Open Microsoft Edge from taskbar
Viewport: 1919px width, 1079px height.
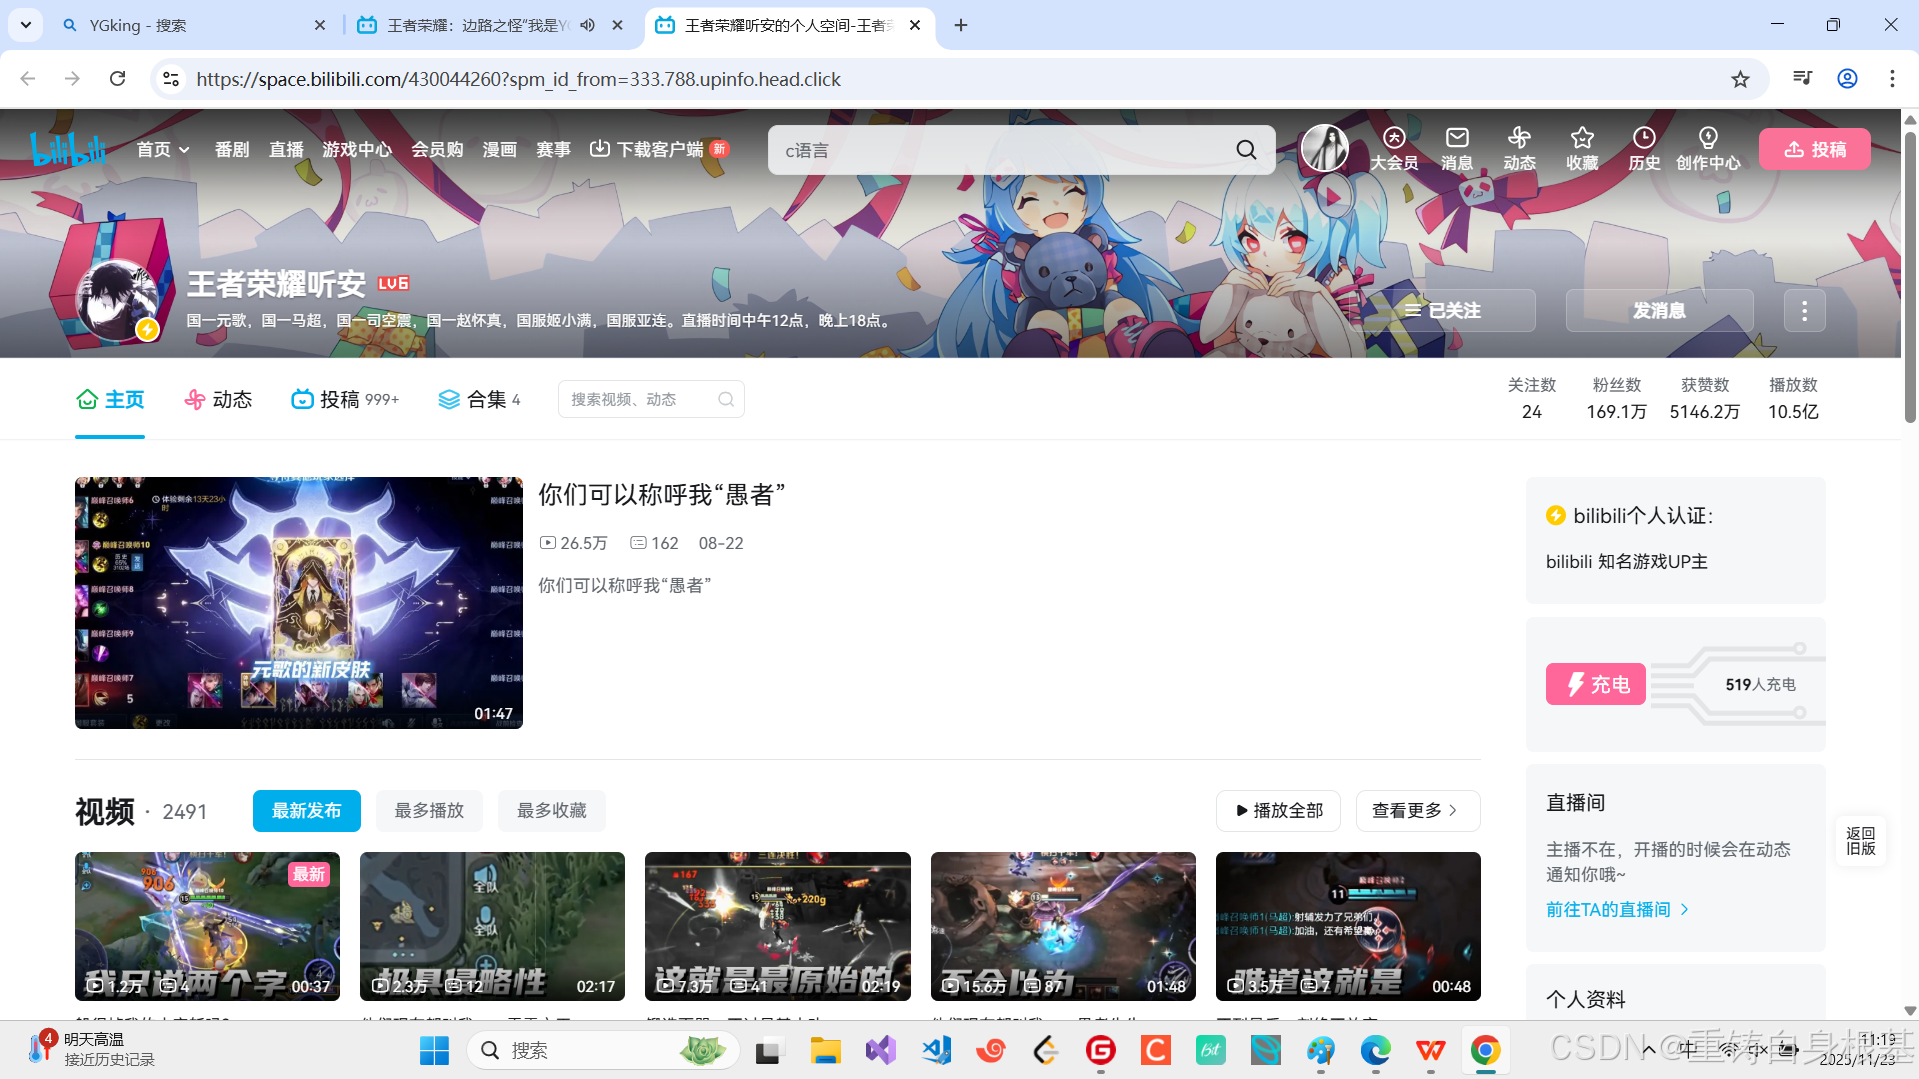click(x=1376, y=1050)
